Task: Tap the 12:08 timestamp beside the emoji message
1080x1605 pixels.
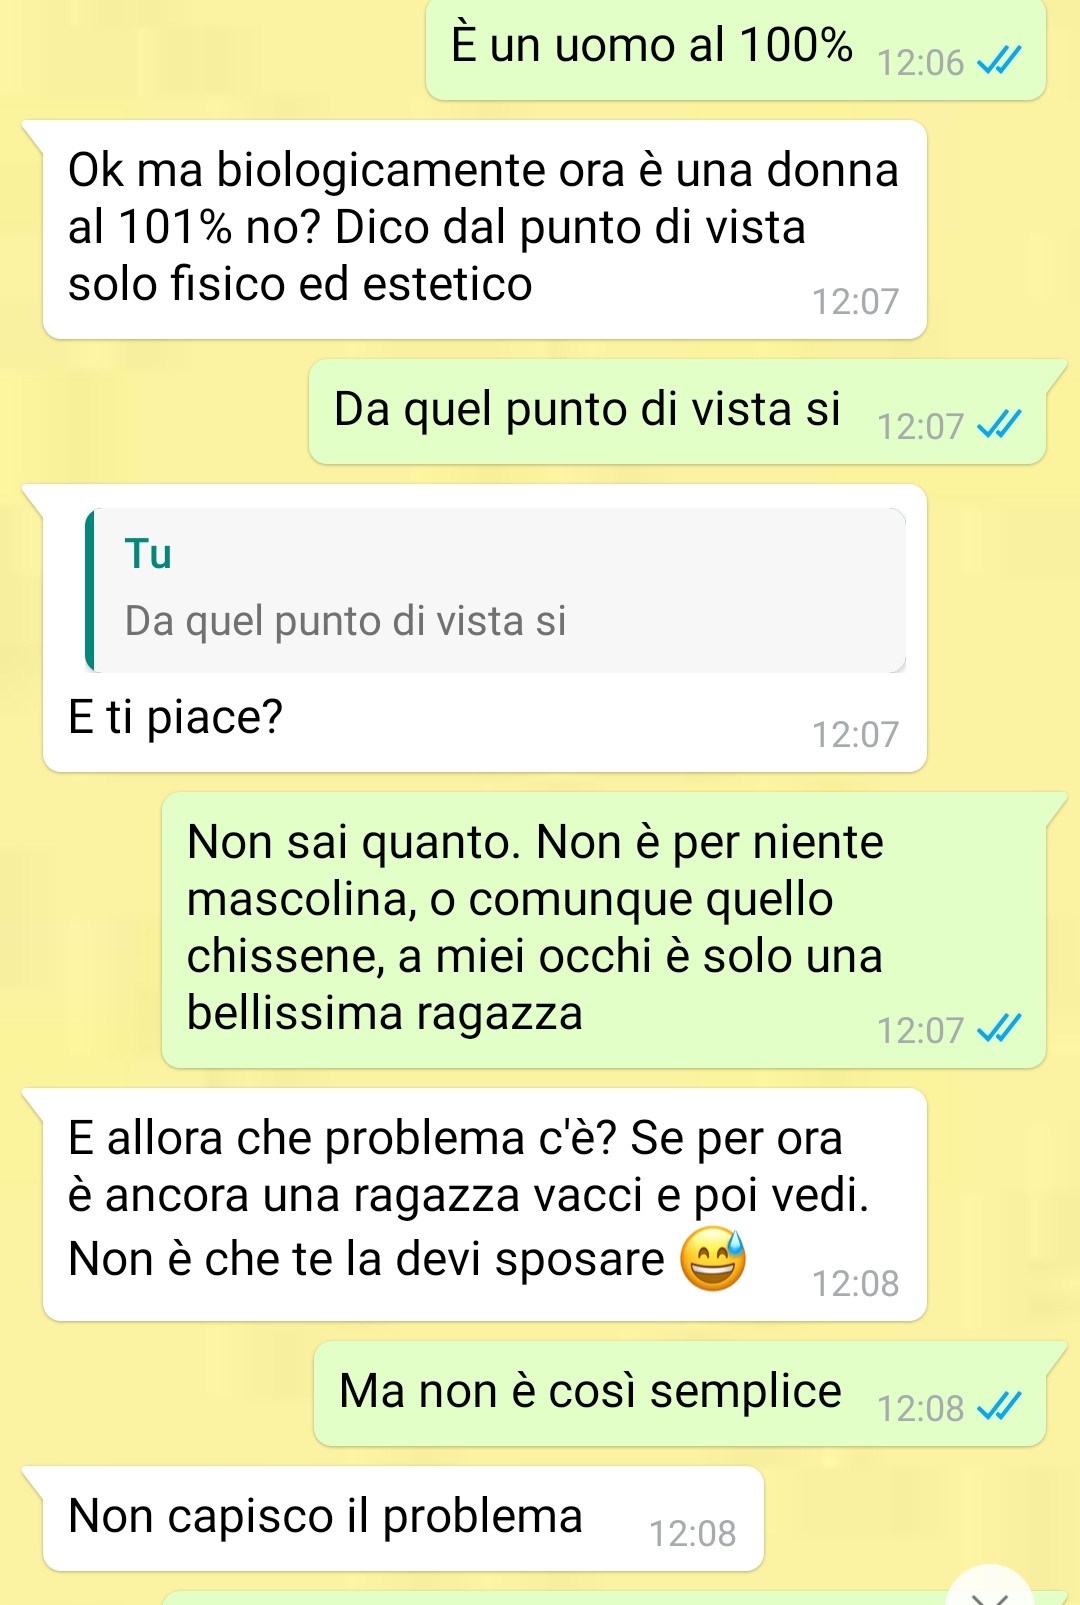Action: 855,1283
